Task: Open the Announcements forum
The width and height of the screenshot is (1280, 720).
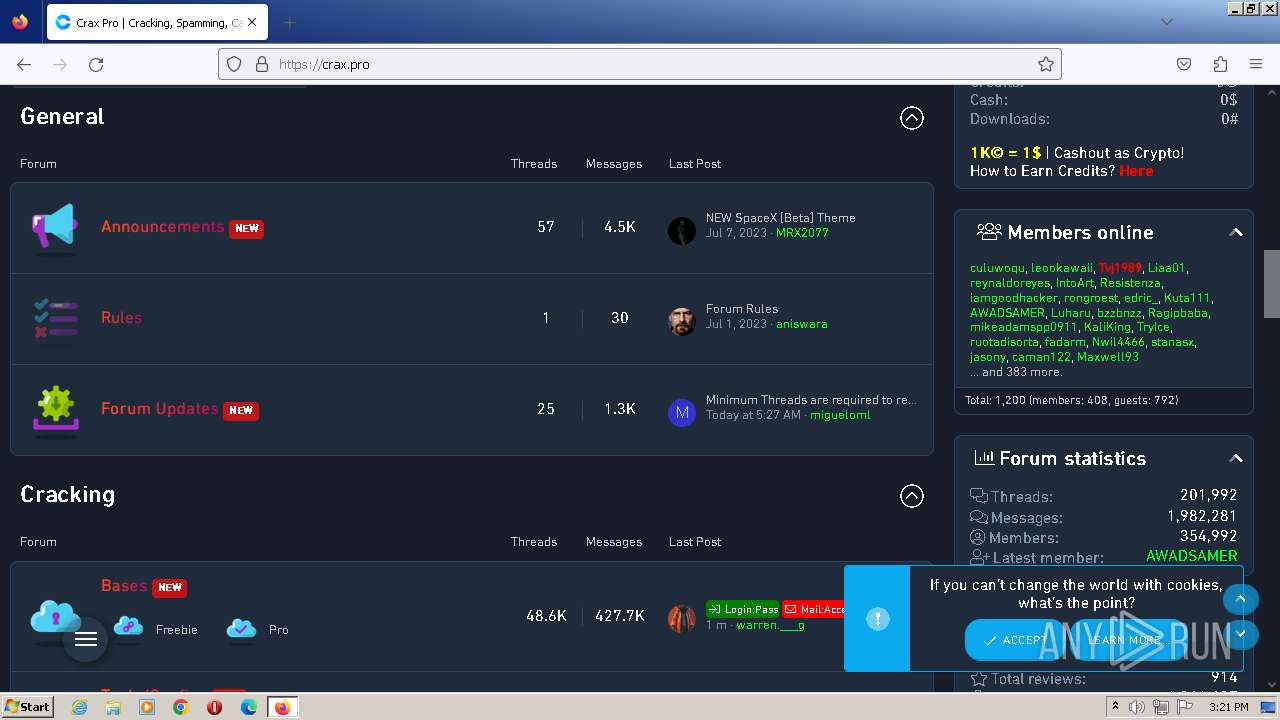Action: click(162, 227)
